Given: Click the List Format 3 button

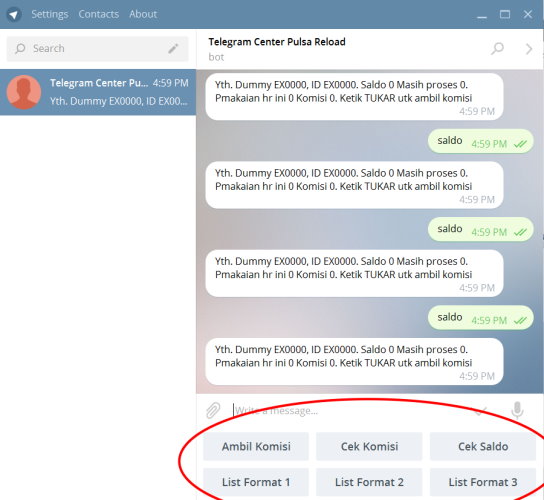Looking at the screenshot, I should tap(483, 482).
